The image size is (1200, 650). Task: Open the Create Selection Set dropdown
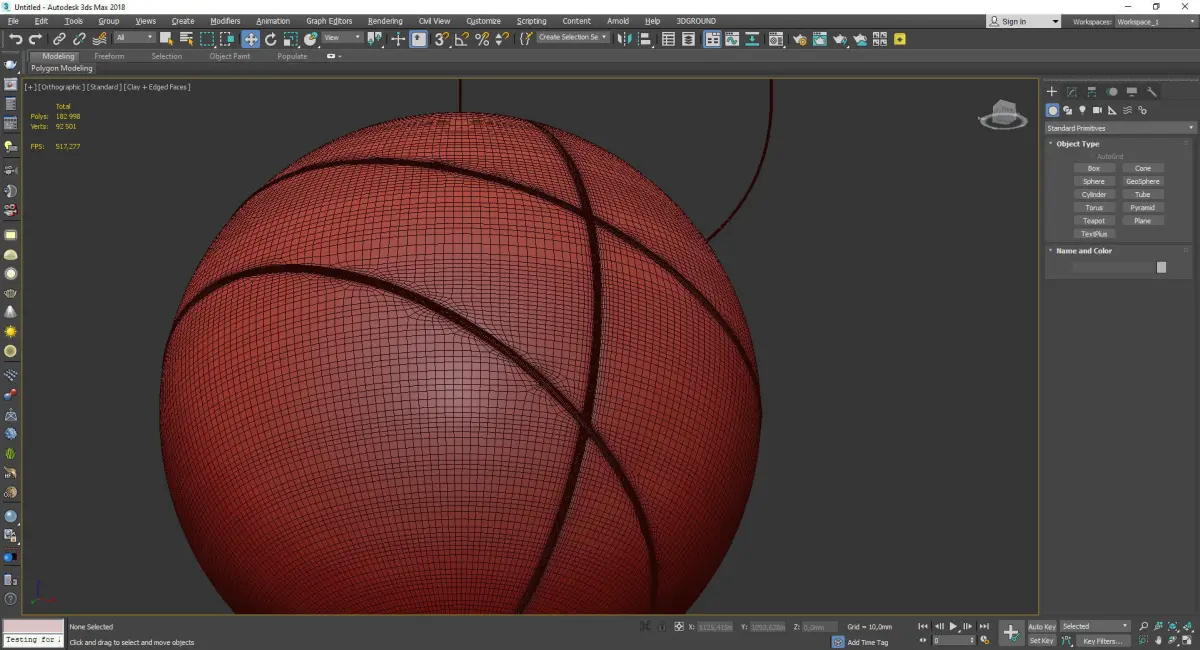[x=573, y=38]
